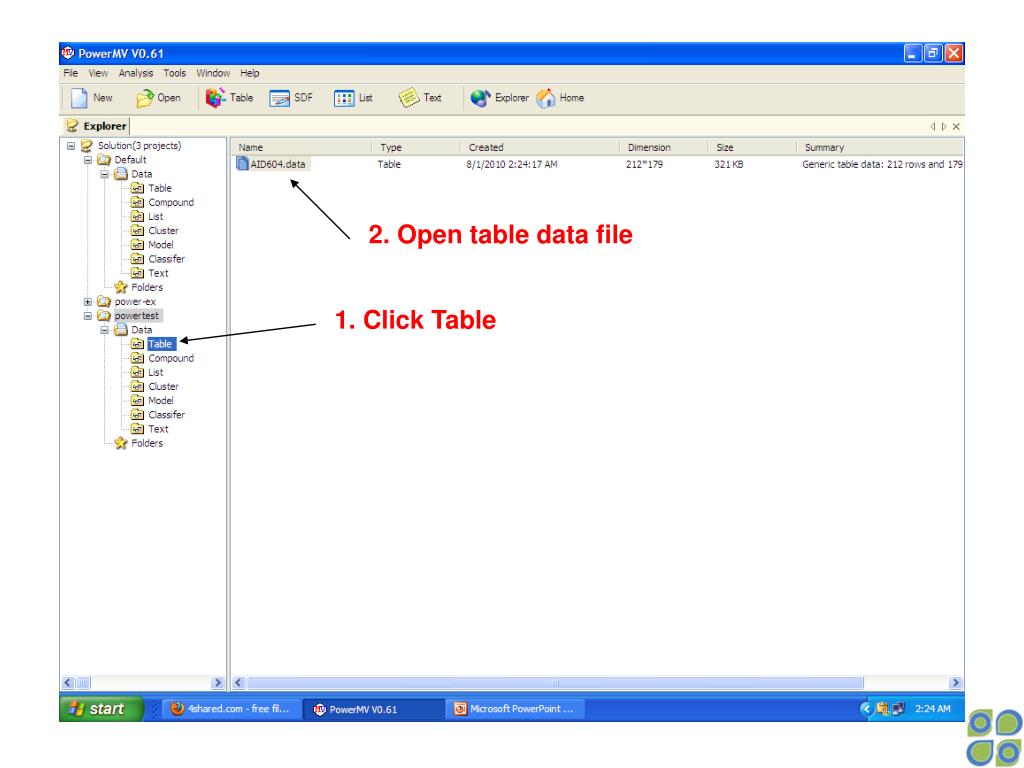The width and height of the screenshot is (1024, 768).
Task: Click the Folders star icon under Default
Action: click(121, 287)
